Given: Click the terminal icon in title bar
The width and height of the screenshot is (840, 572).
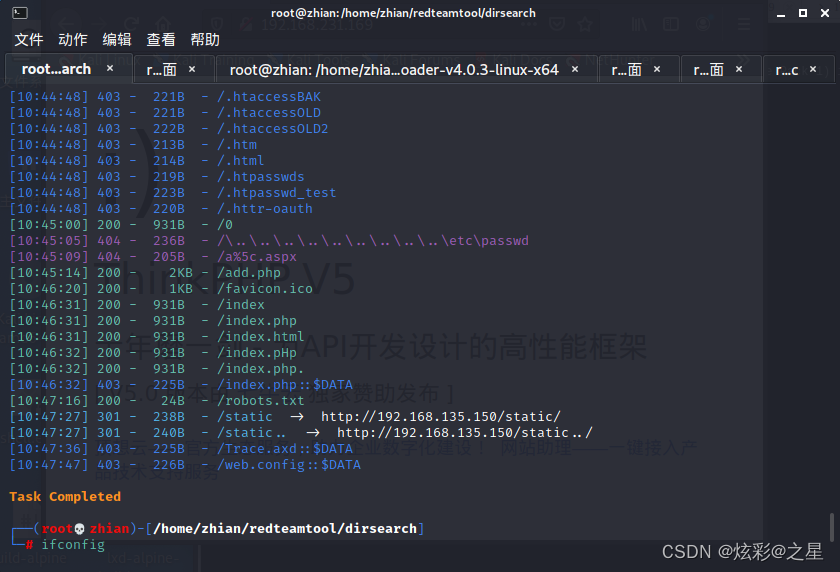Looking at the screenshot, I should click(20, 13).
